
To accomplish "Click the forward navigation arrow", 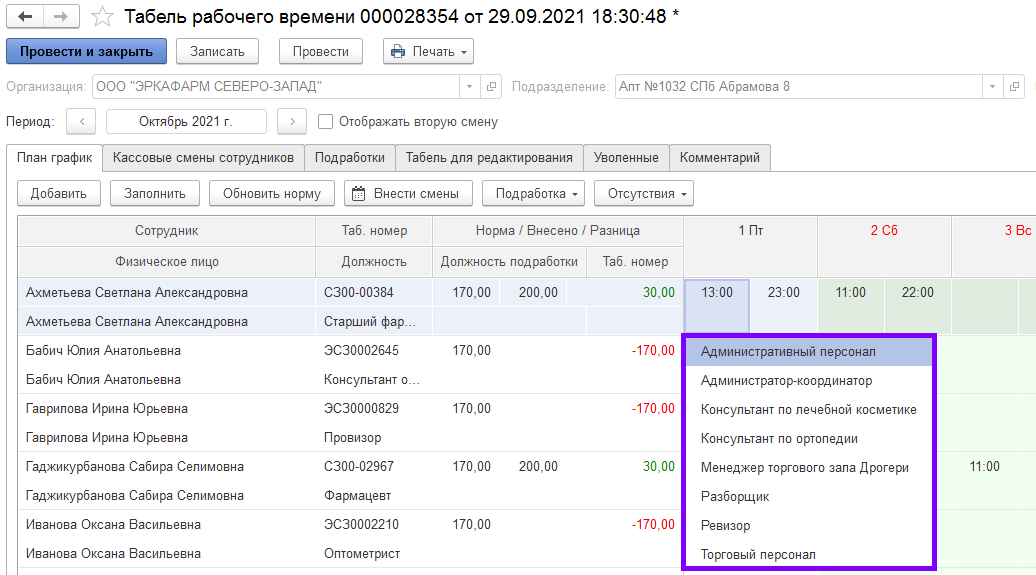I will point(61,17).
